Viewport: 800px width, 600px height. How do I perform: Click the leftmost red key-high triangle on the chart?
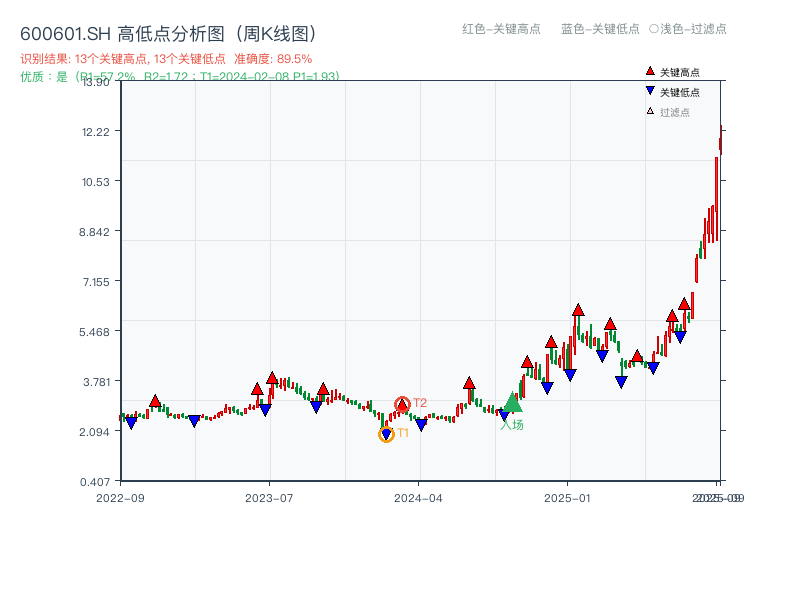click(155, 401)
